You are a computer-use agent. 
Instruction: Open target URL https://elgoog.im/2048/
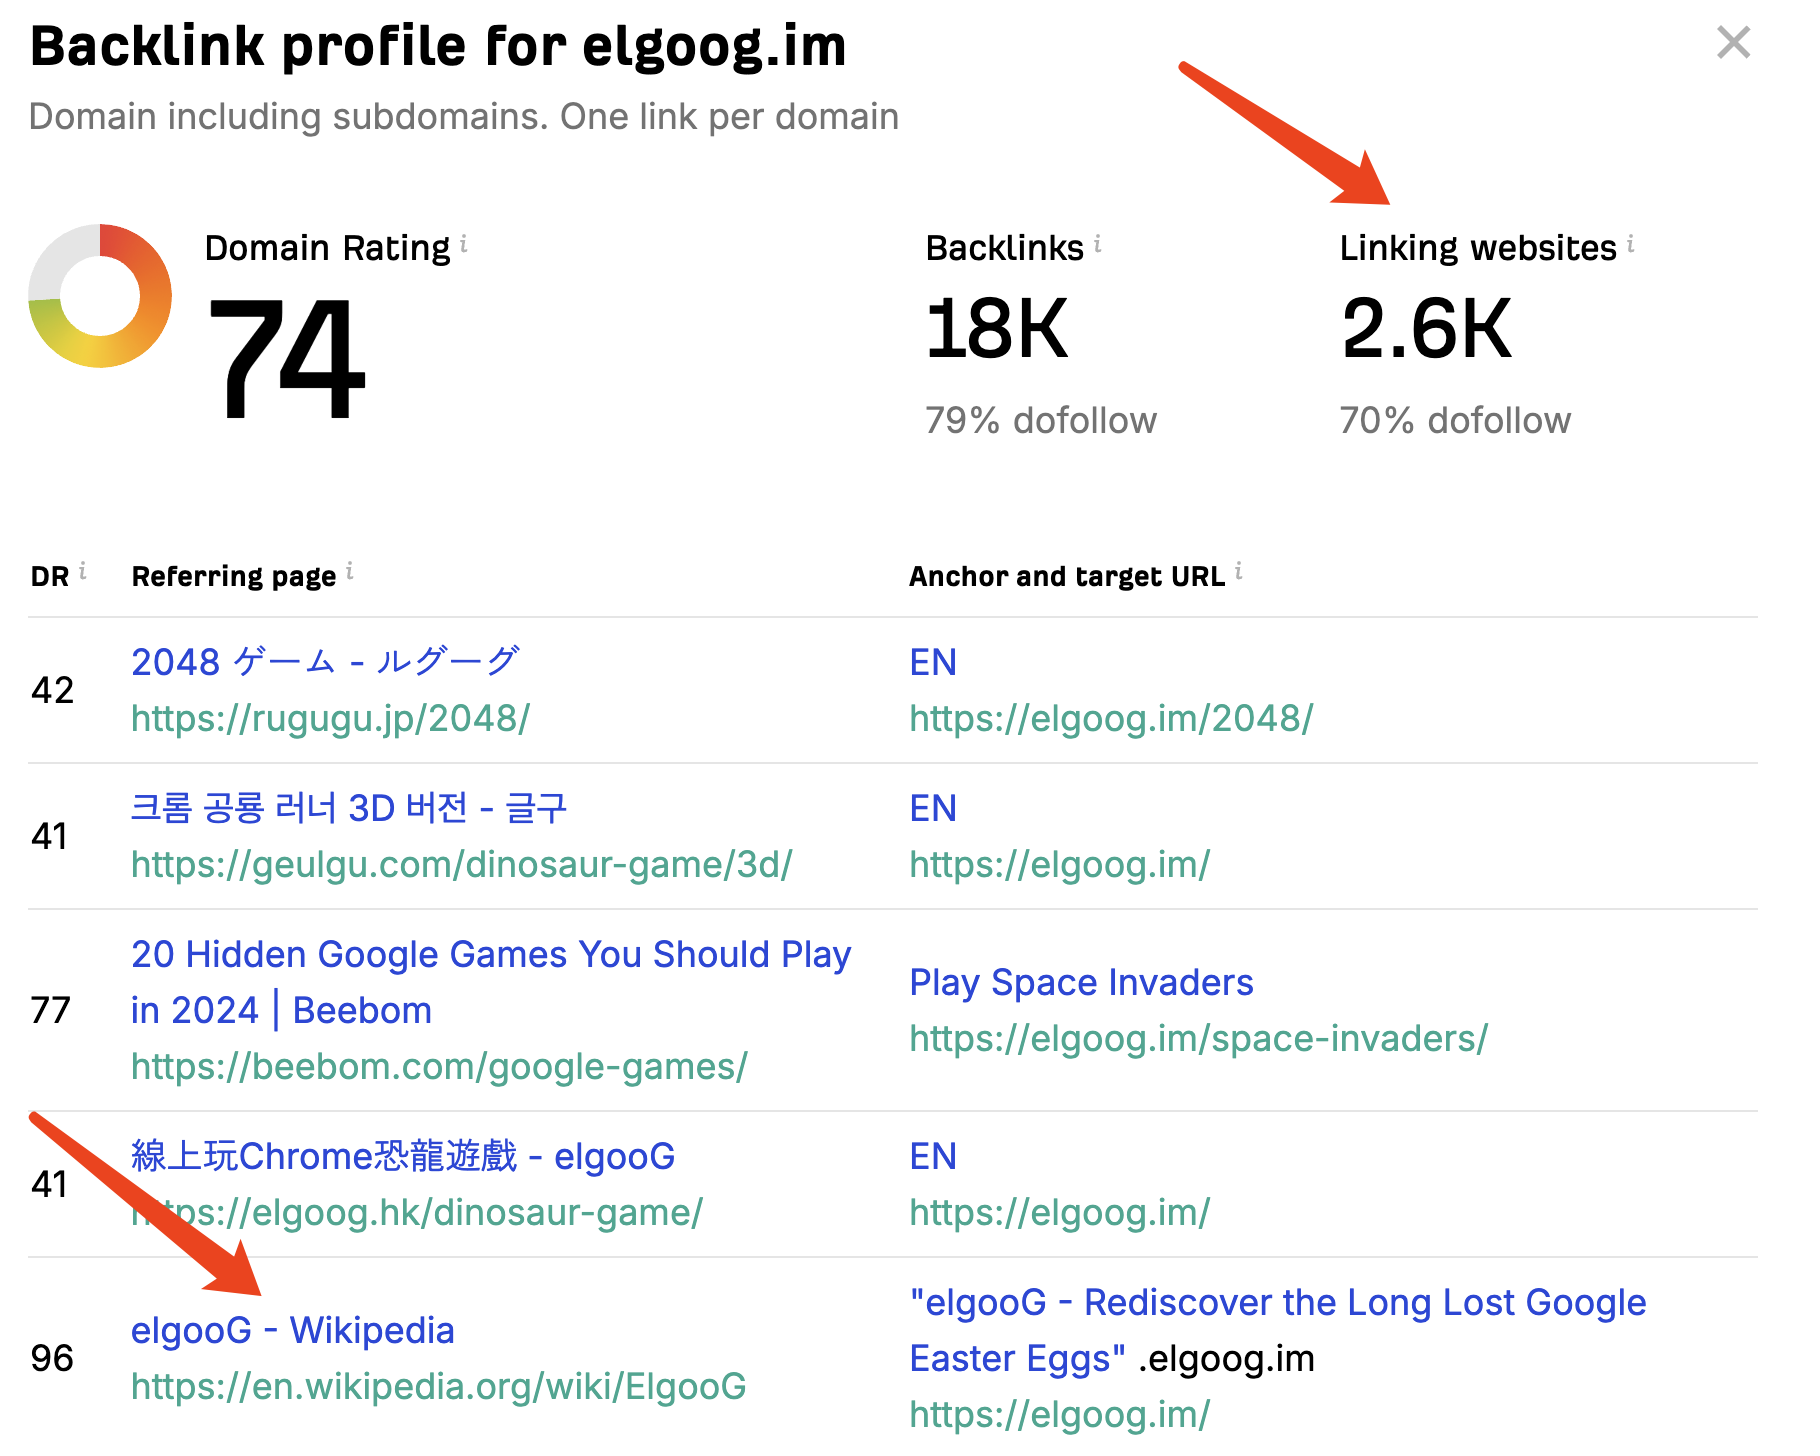coord(1111,718)
